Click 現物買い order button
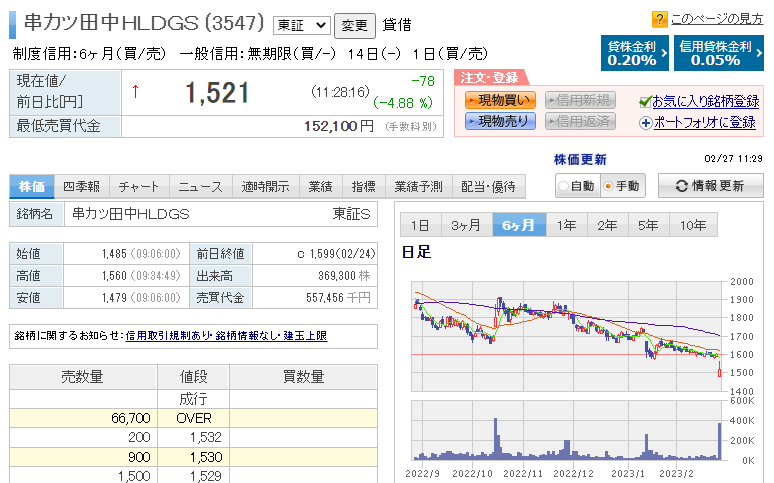 [x=500, y=101]
